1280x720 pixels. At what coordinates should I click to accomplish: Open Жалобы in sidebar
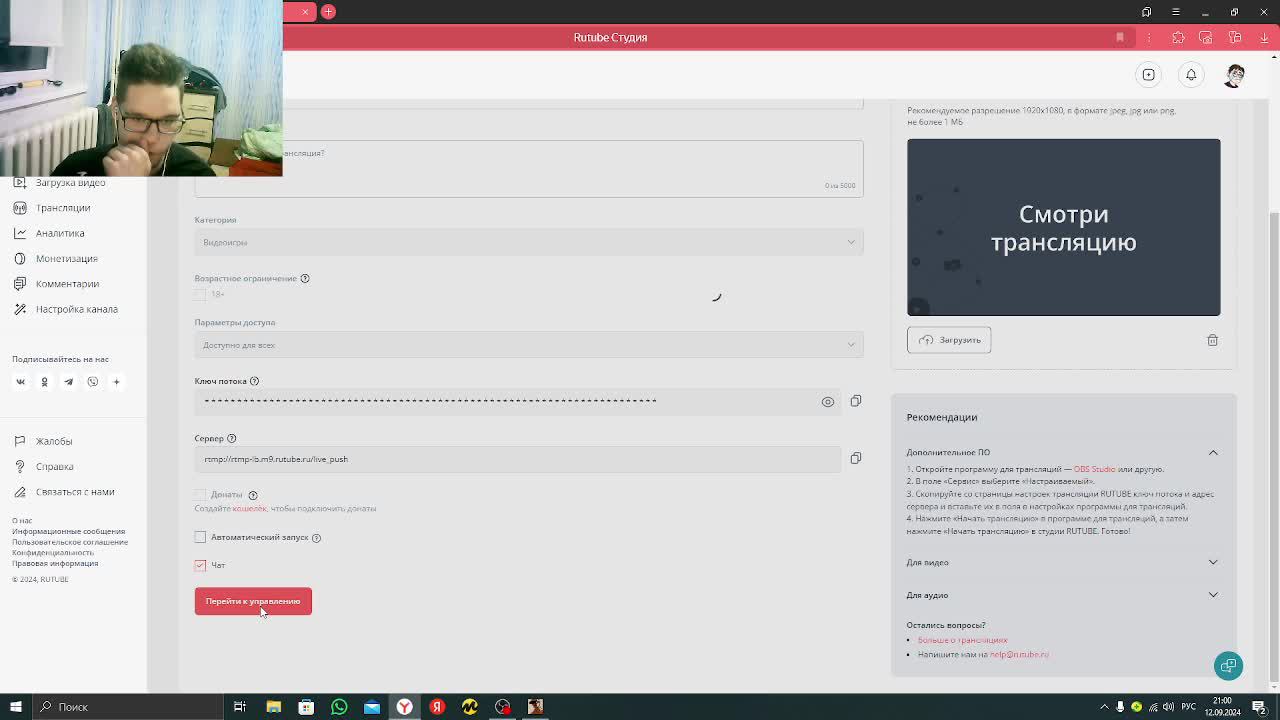click(54, 441)
